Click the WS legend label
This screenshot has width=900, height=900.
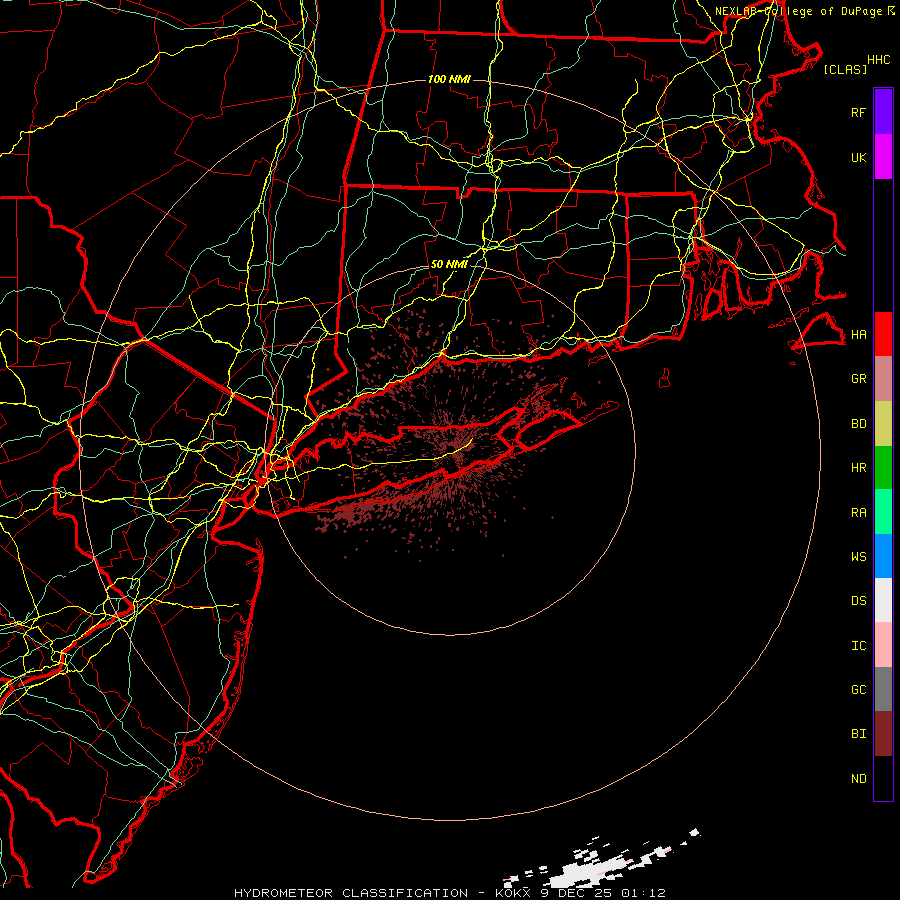[x=859, y=556]
